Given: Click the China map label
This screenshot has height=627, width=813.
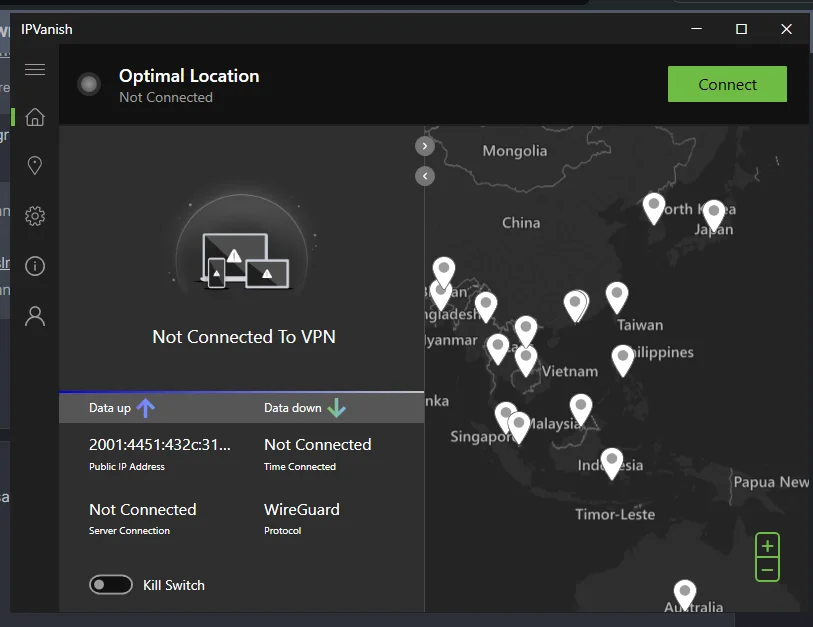Looking at the screenshot, I should [521, 222].
